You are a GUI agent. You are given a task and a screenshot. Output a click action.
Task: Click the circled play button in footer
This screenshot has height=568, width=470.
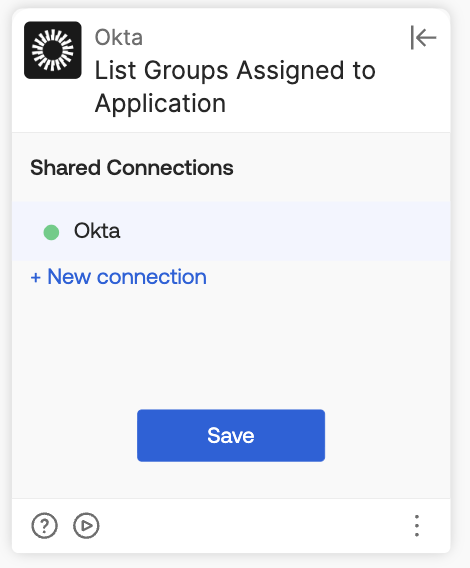coord(86,525)
